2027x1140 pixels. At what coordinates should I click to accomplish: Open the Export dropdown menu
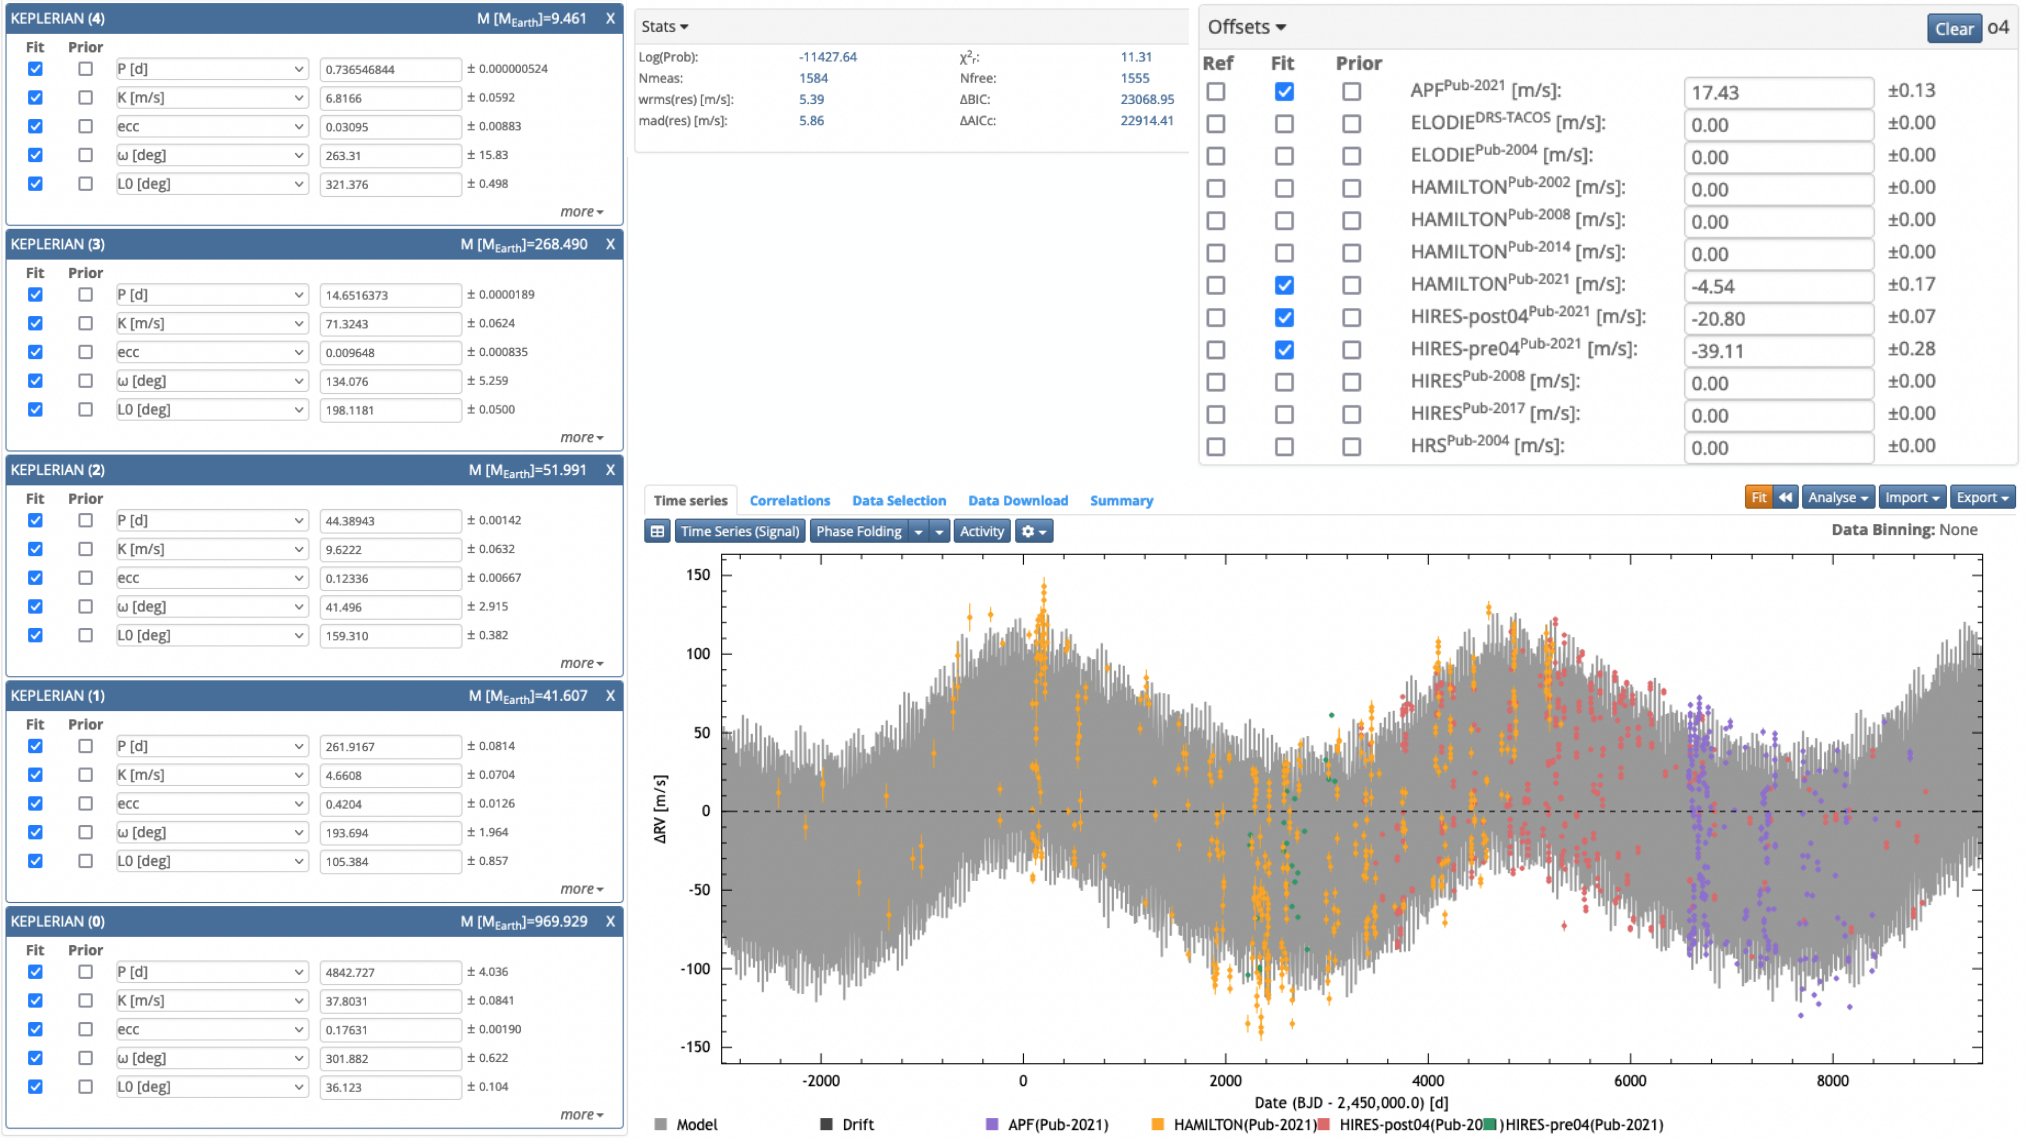[x=1982, y=498]
